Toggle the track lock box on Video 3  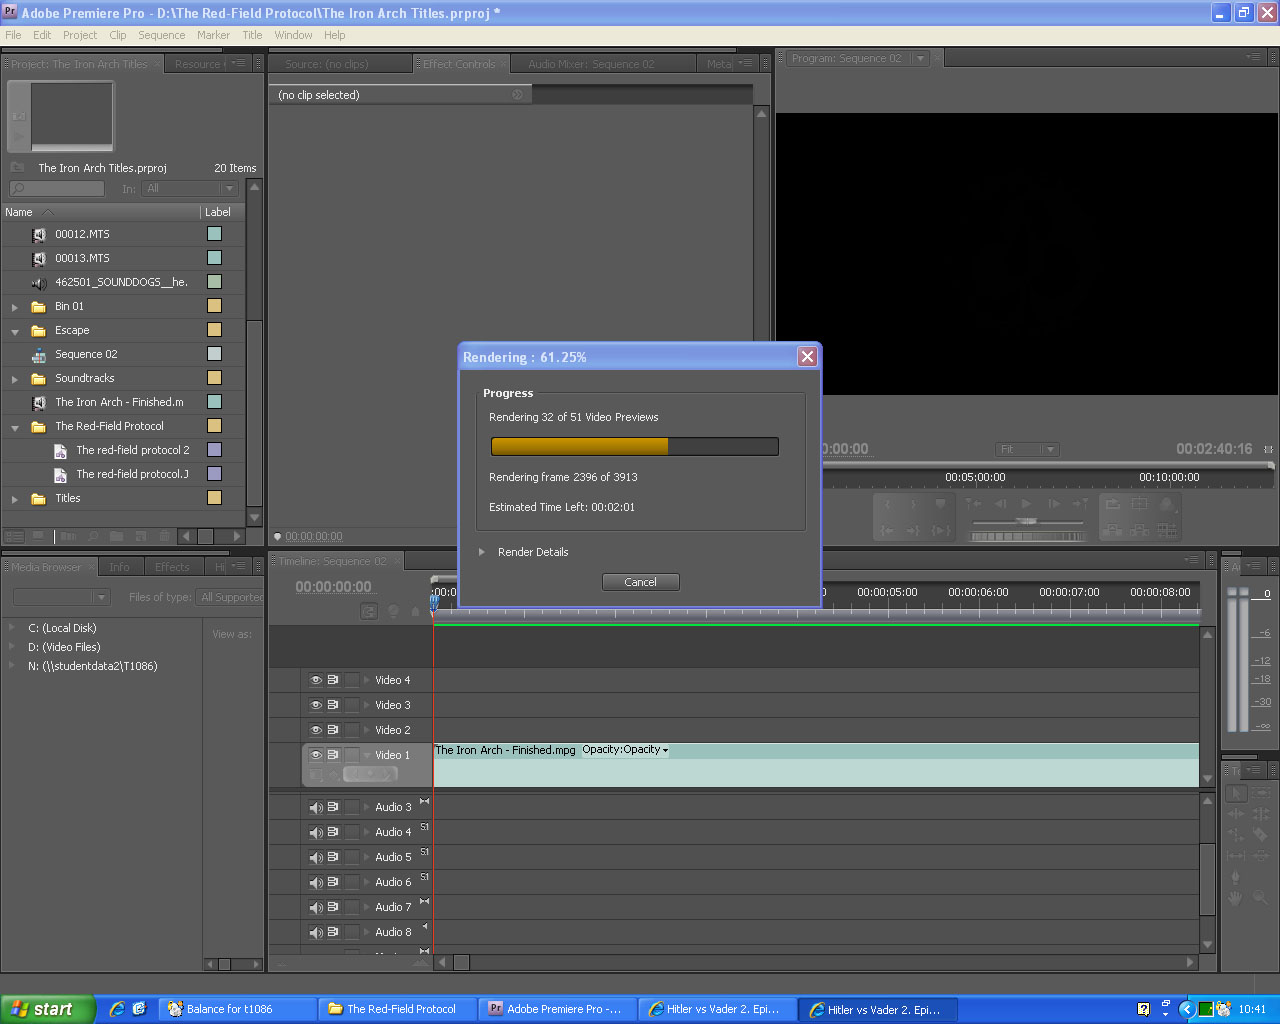pos(351,705)
